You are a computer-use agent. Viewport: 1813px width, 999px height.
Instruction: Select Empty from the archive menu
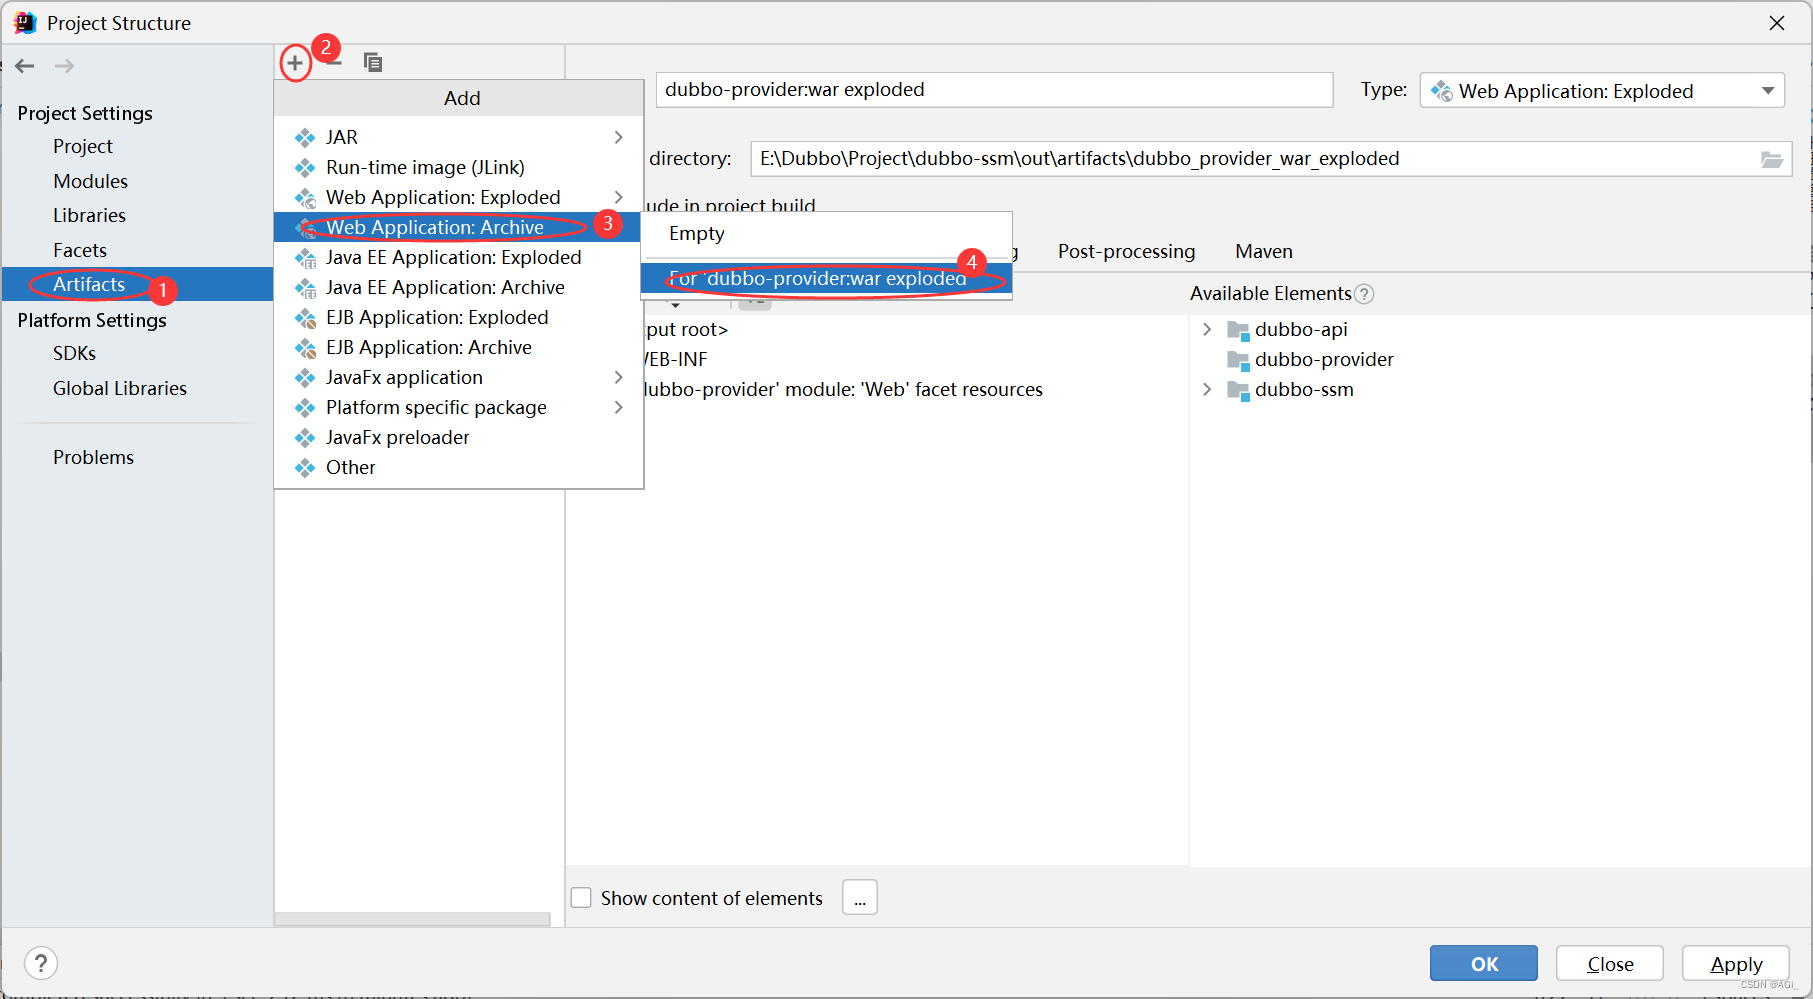point(695,233)
